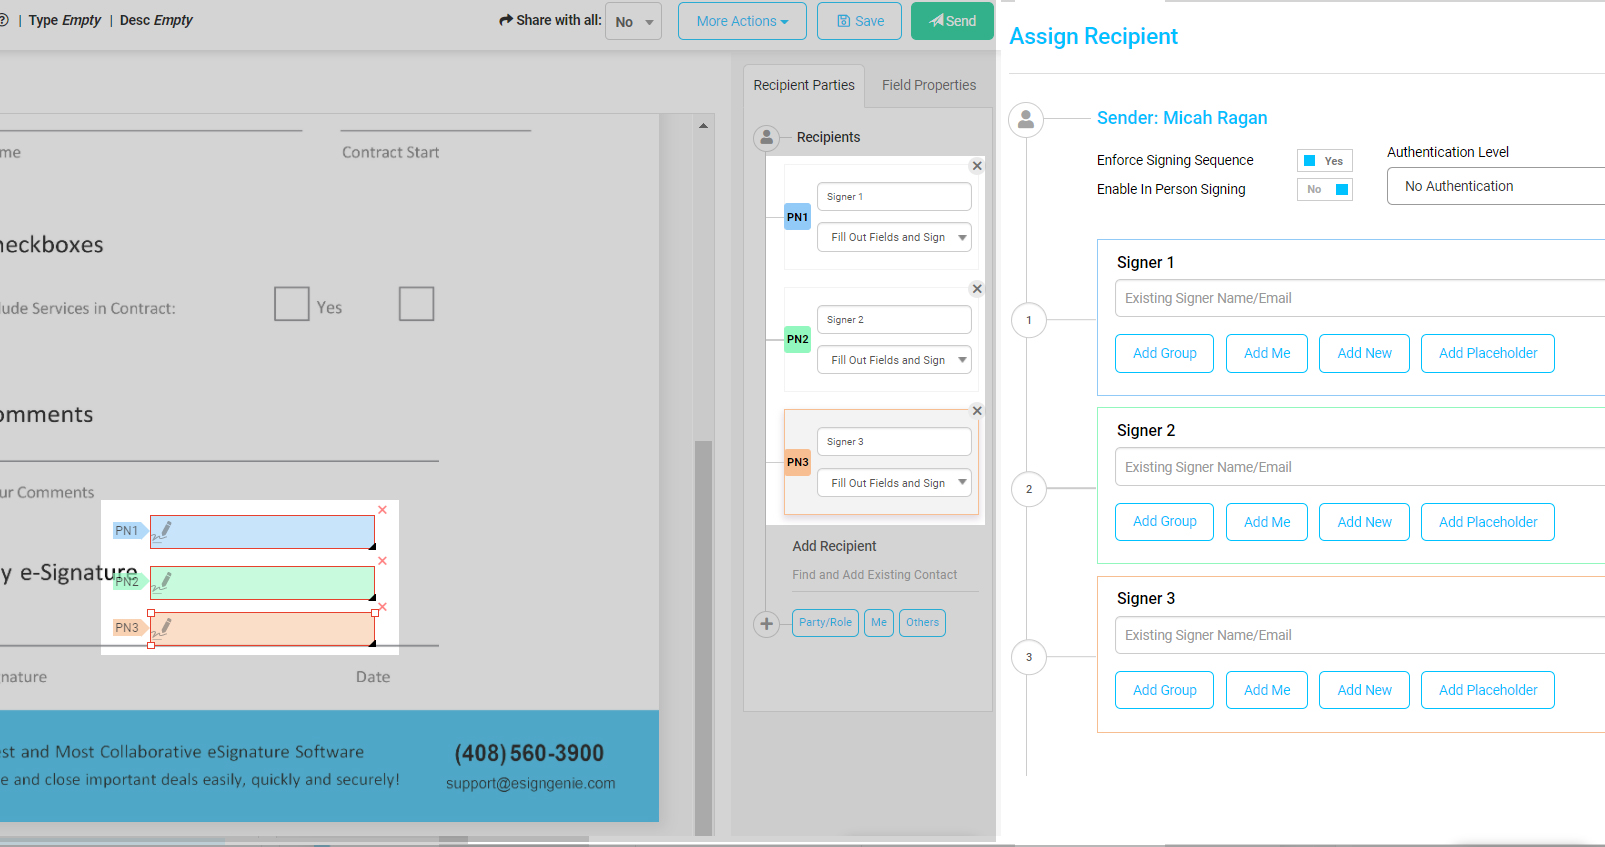
Task: Click Signer 2 Existing Signer Name/Email field
Action: [1360, 467]
